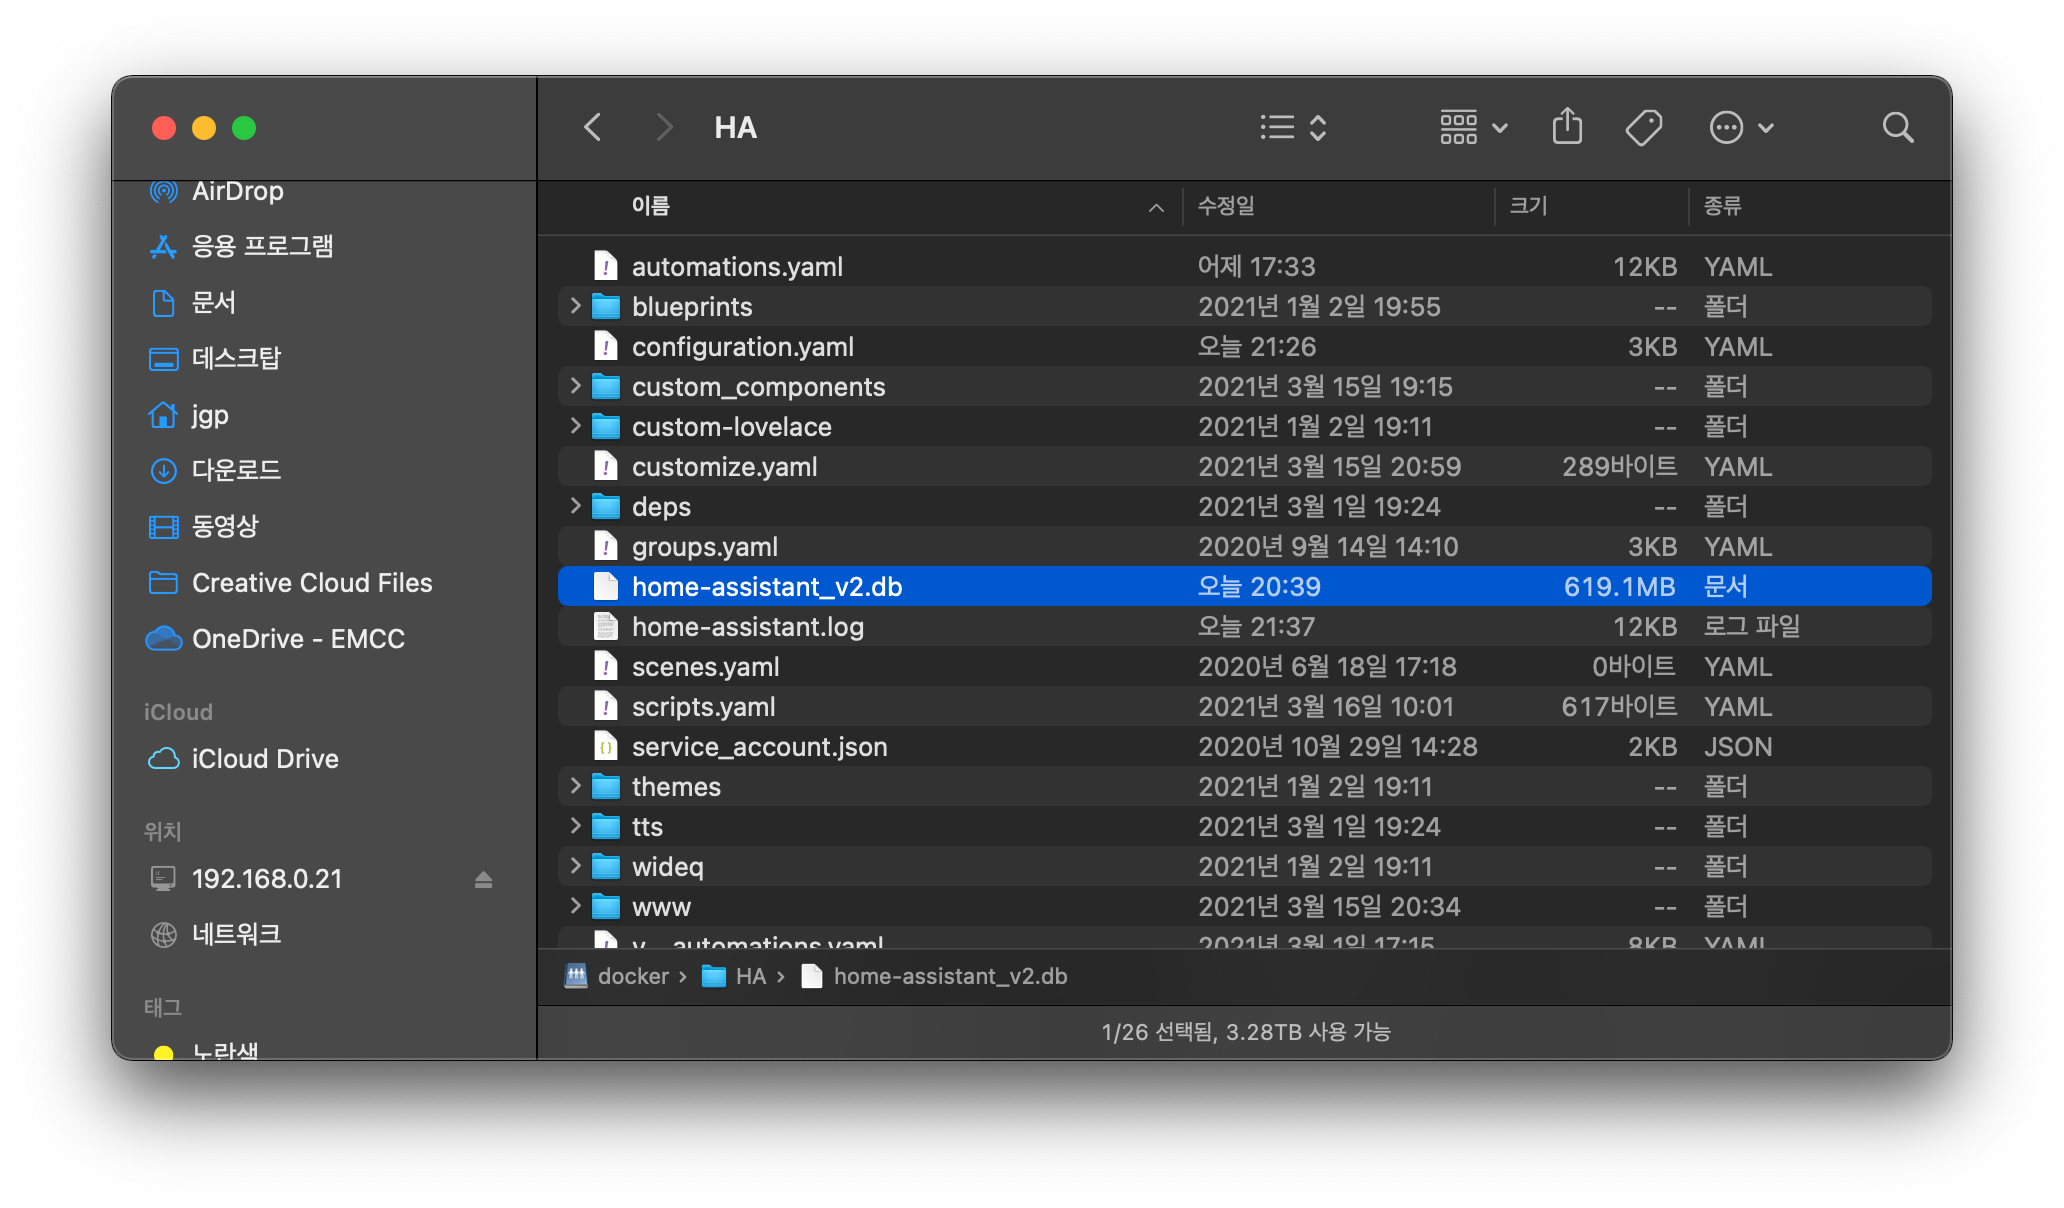Click docker in the path bar
This screenshot has width=2064, height=1208.
[x=632, y=976]
